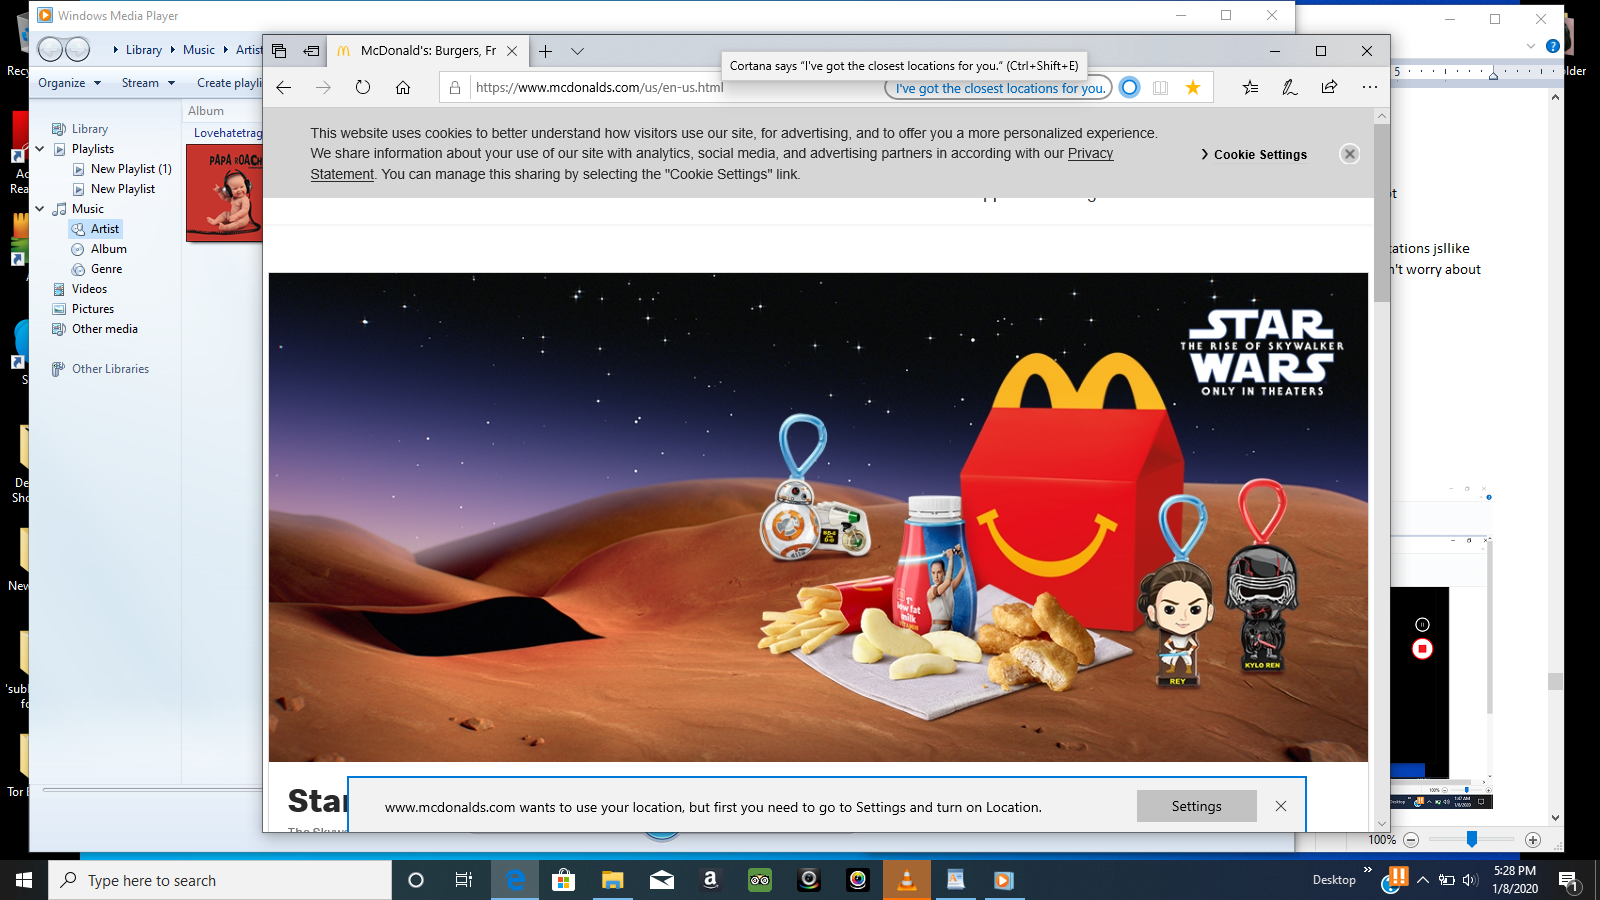Select the McDonald's: Burgers tab

[428, 51]
